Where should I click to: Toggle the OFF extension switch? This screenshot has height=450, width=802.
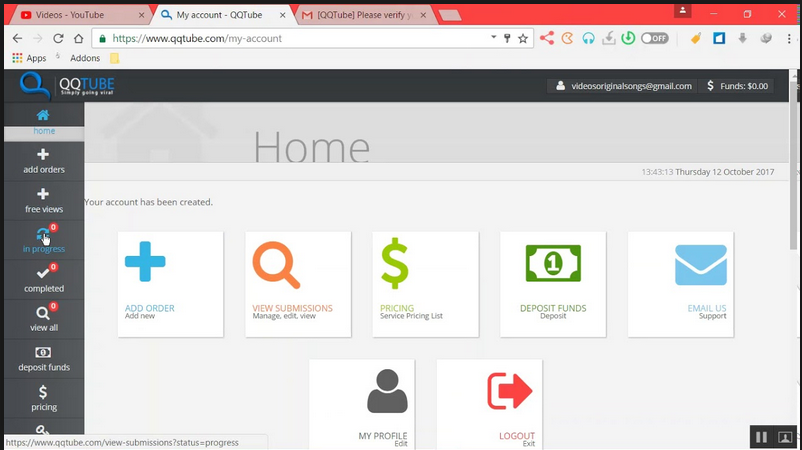(655, 38)
